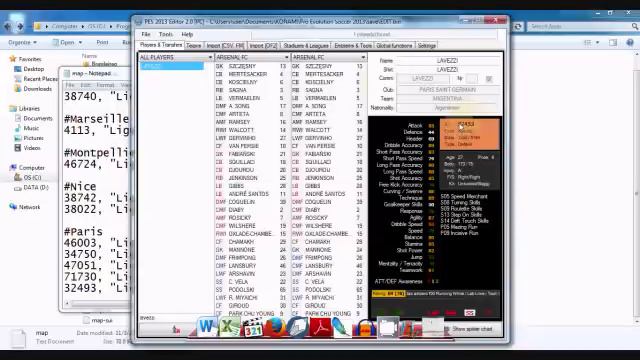This screenshot has width=640, height=360.
Task: Open the File menu of PES Editor
Action: (x=146, y=34)
